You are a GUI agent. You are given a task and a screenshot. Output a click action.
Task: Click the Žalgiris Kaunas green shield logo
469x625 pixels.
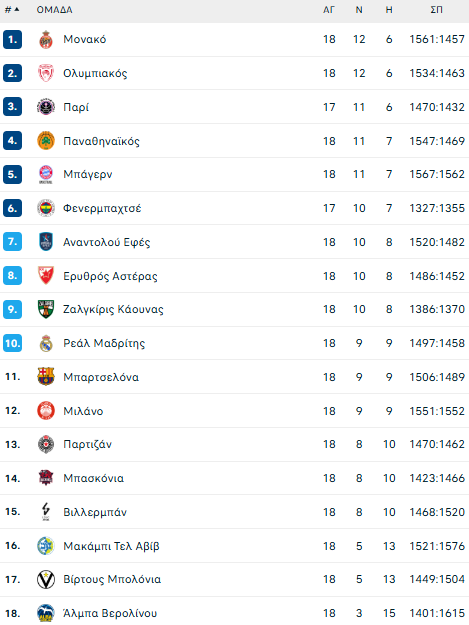tap(46, 309)
